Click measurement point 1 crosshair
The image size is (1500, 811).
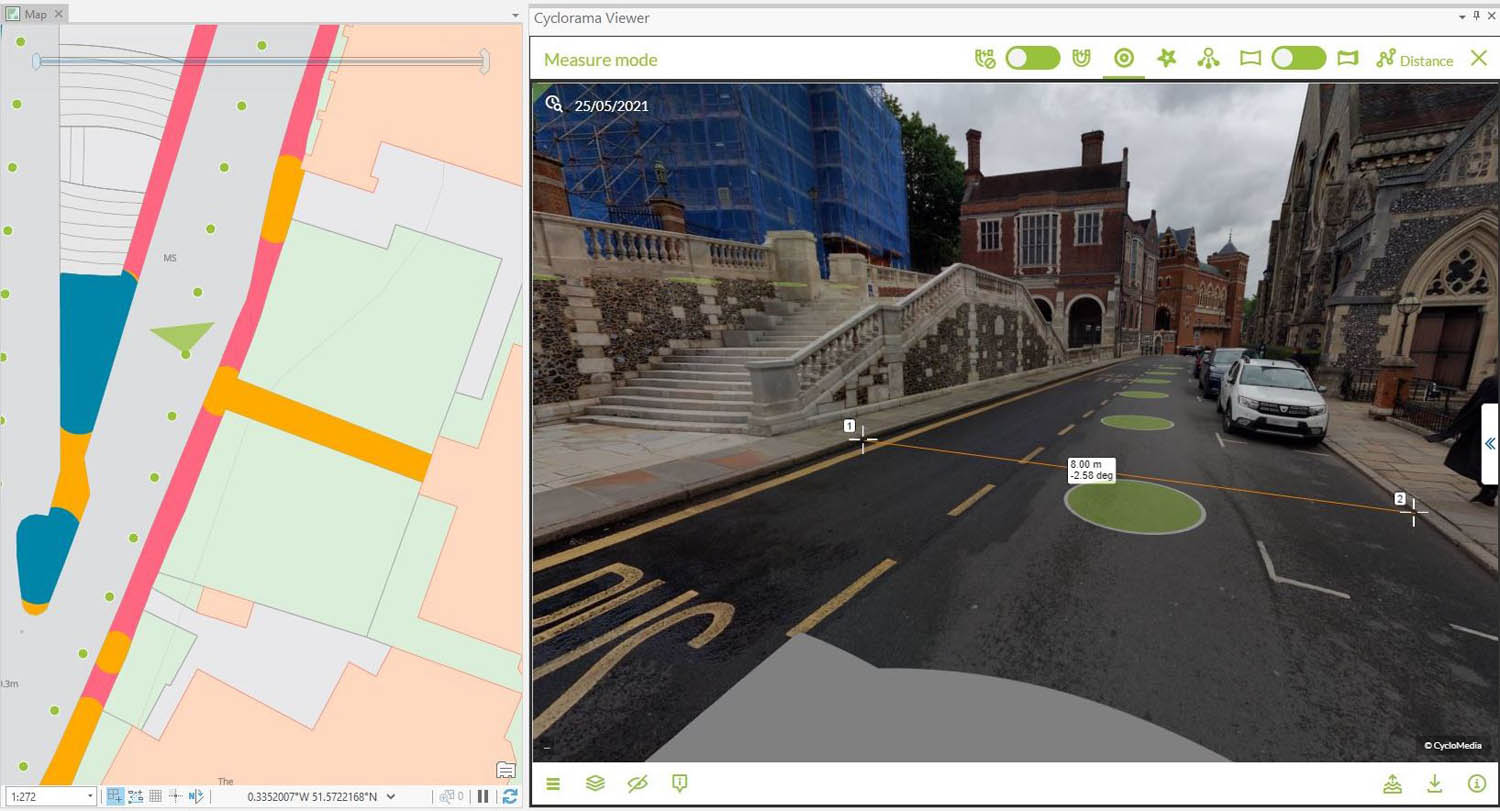coord(863,439)
